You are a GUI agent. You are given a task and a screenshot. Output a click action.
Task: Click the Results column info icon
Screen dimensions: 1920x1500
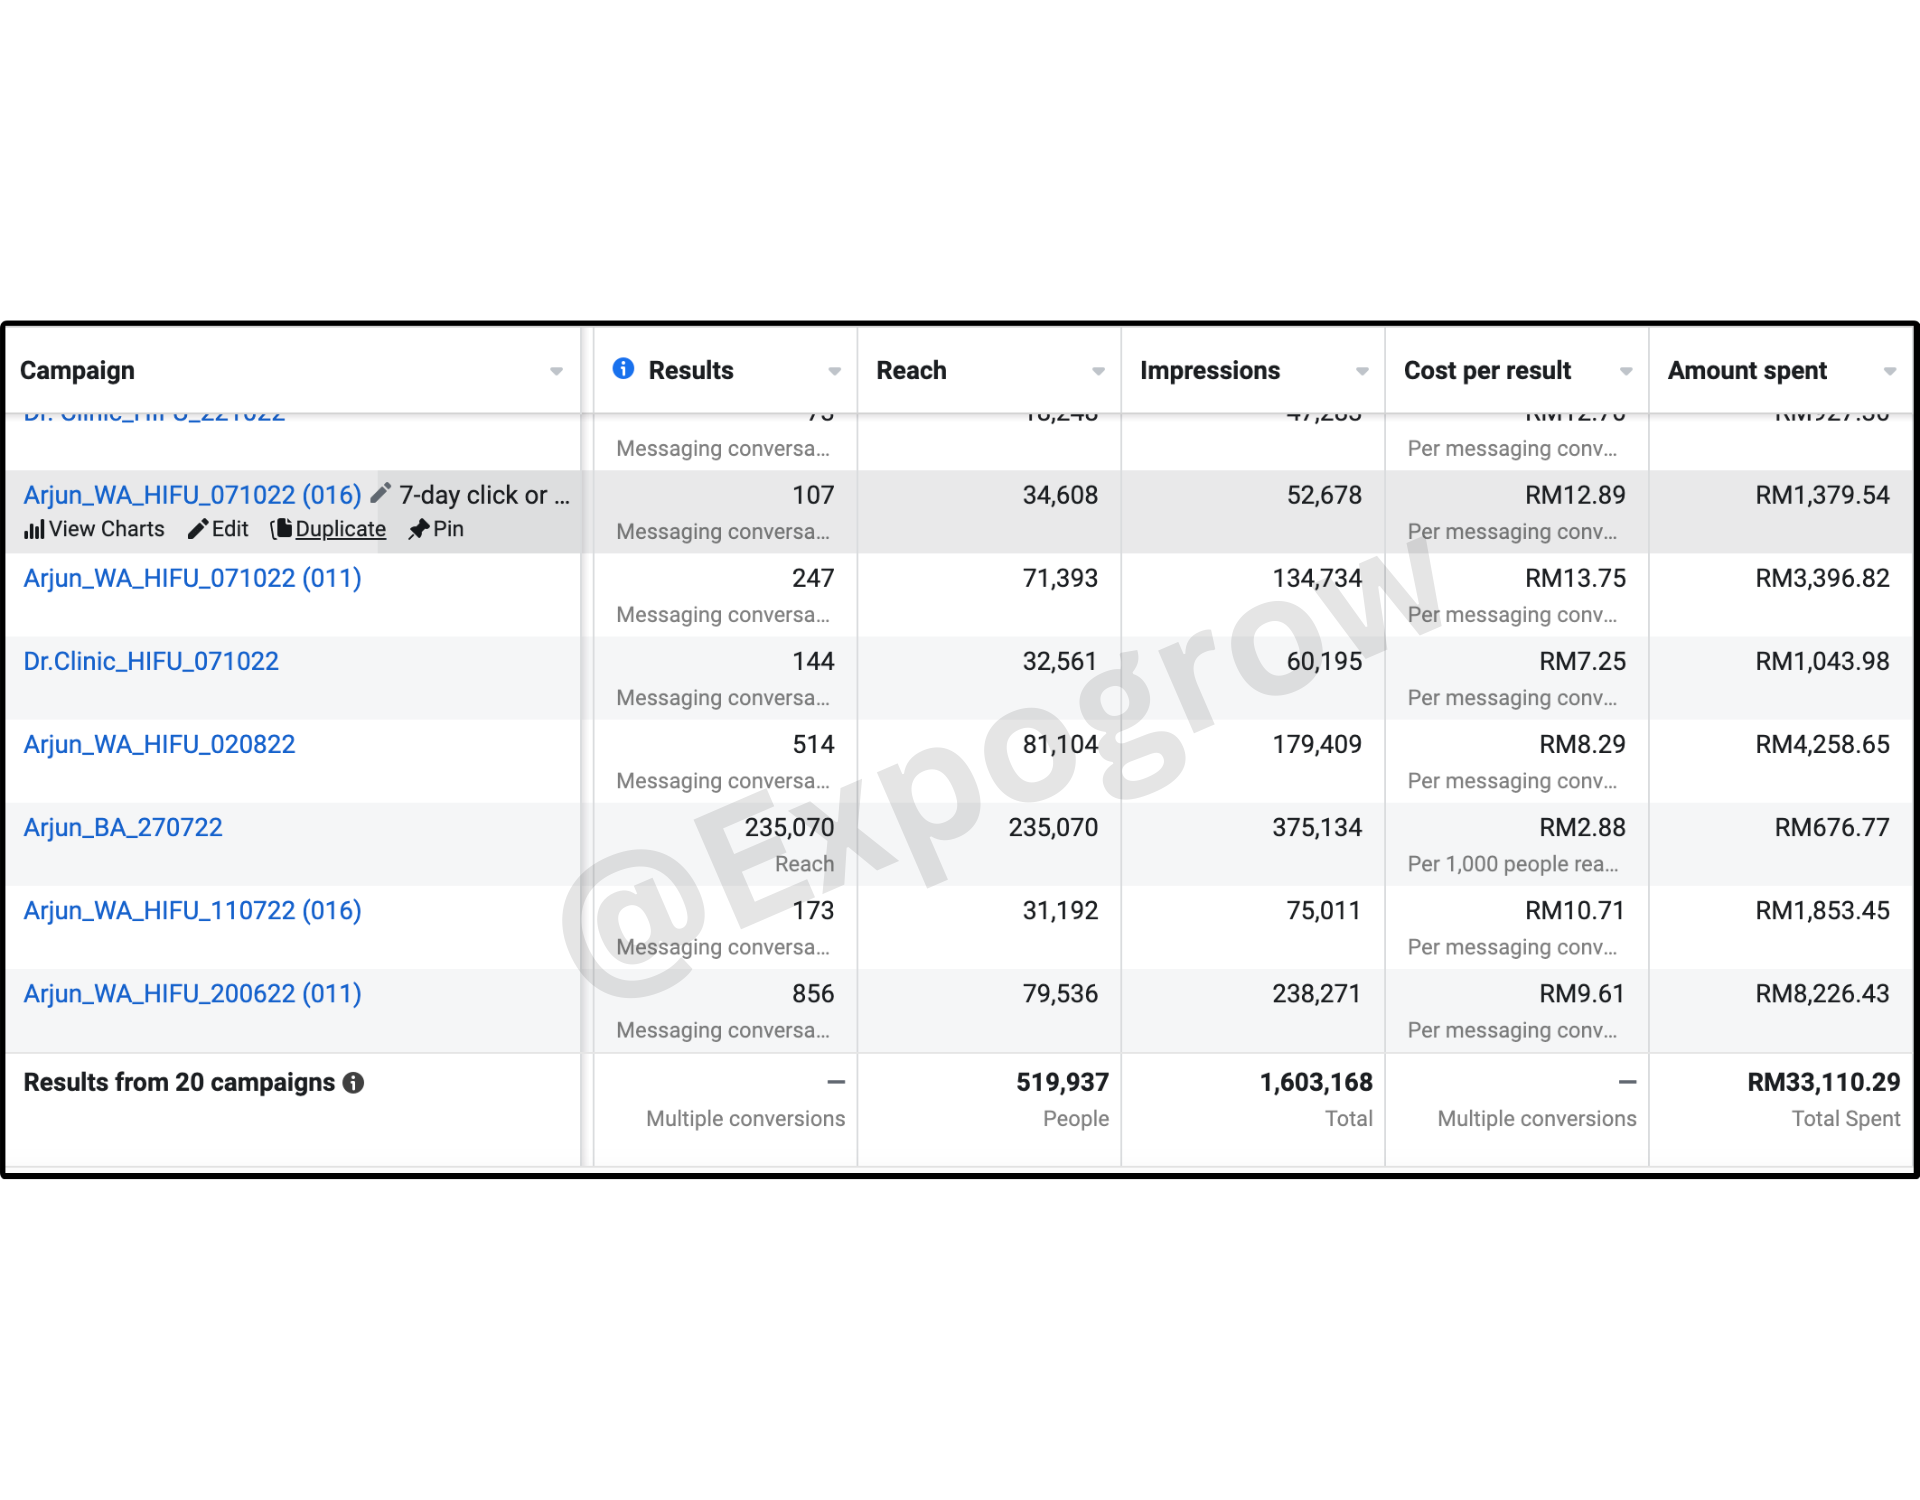623,369
